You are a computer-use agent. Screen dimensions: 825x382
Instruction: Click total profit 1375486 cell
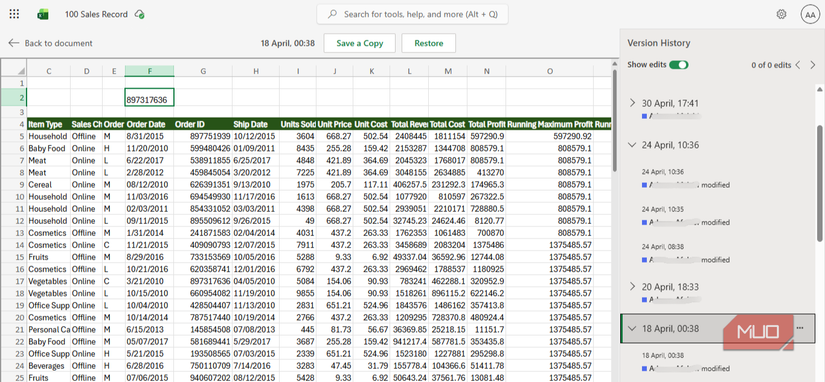[487, 245]
